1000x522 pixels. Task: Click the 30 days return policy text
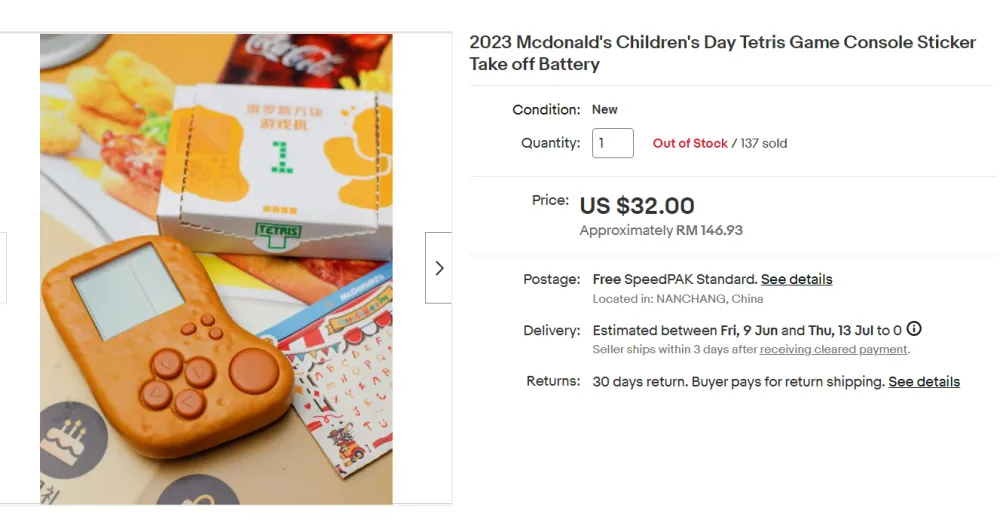point(738,381)
